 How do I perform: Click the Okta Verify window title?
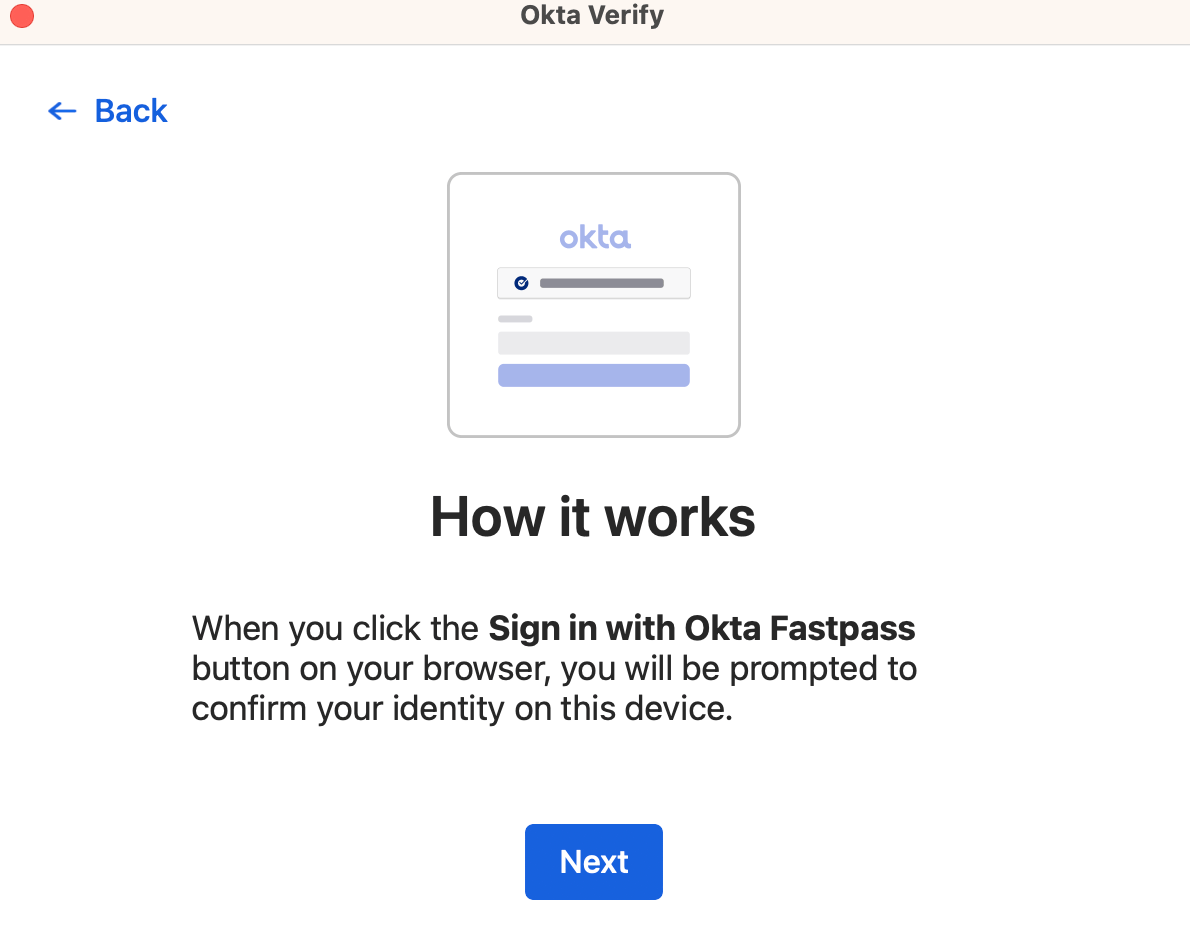click(592, 16)
